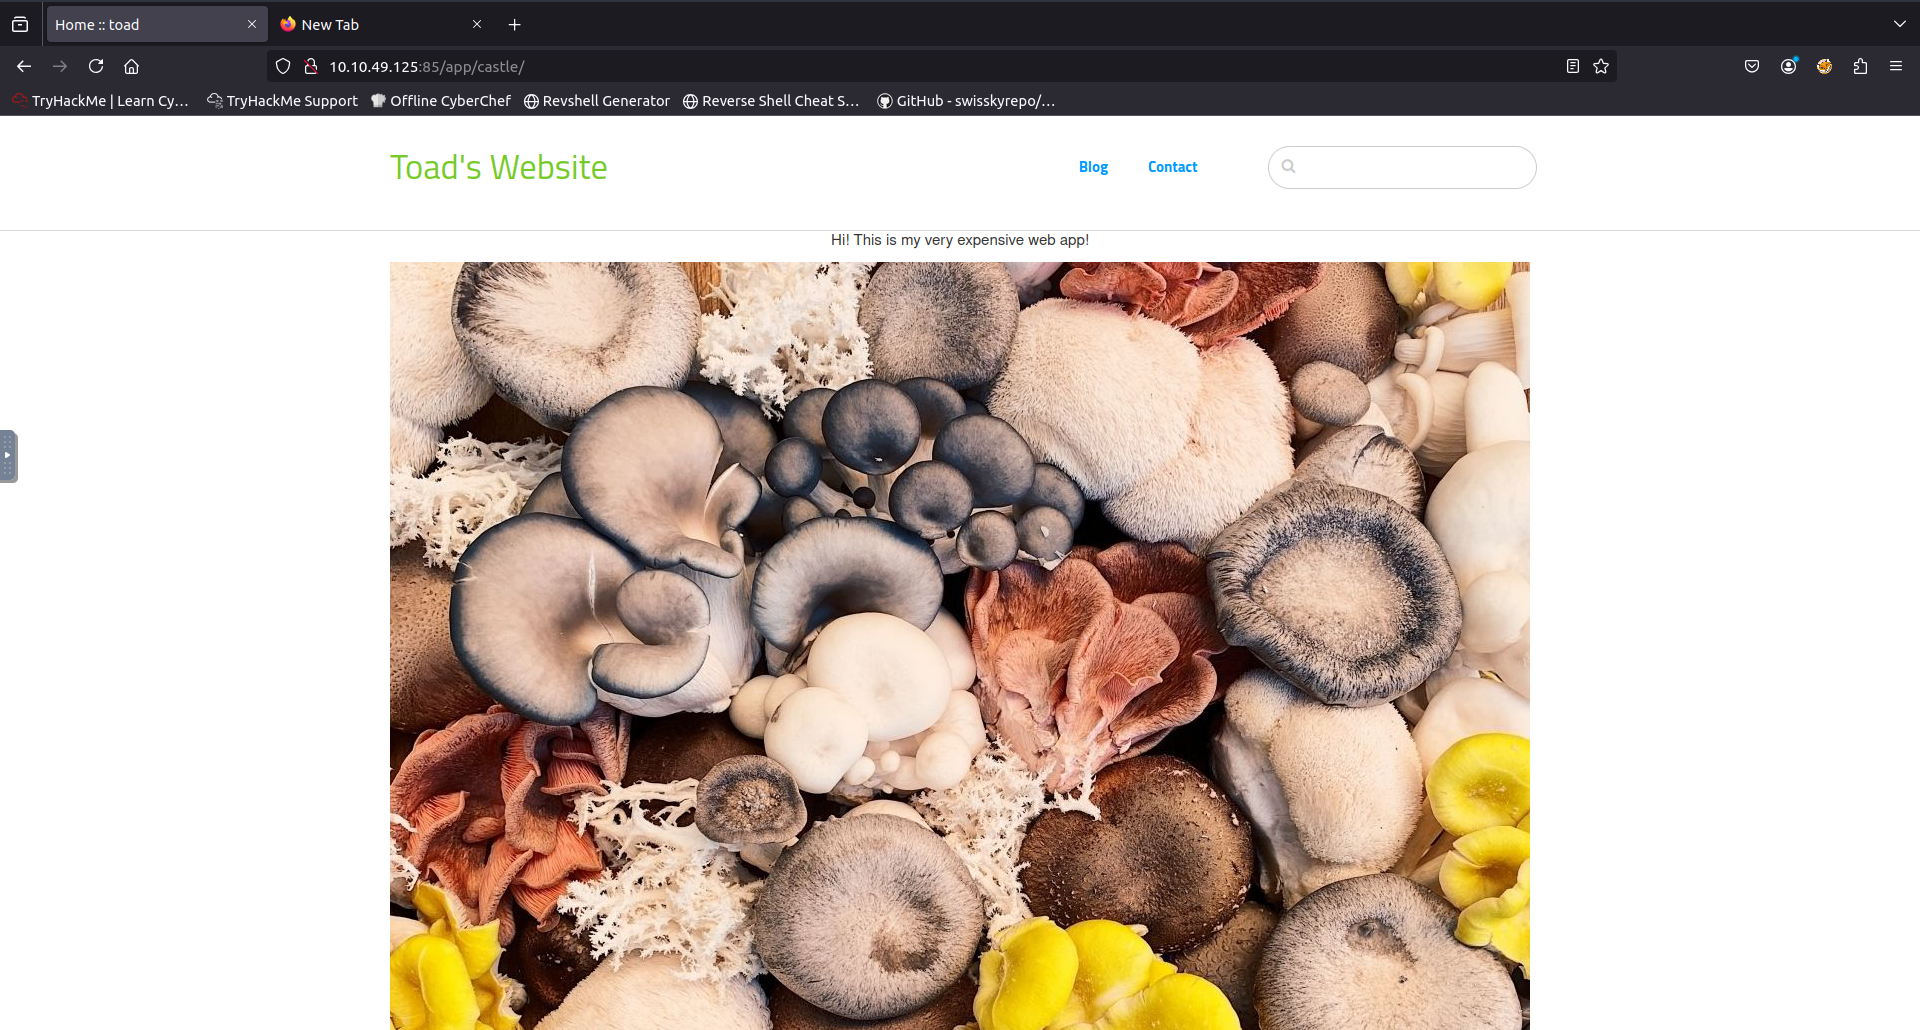Open the Firefox View icon at tab bar
This screenshot has width=1920, height=1030.
click(20, 24)
